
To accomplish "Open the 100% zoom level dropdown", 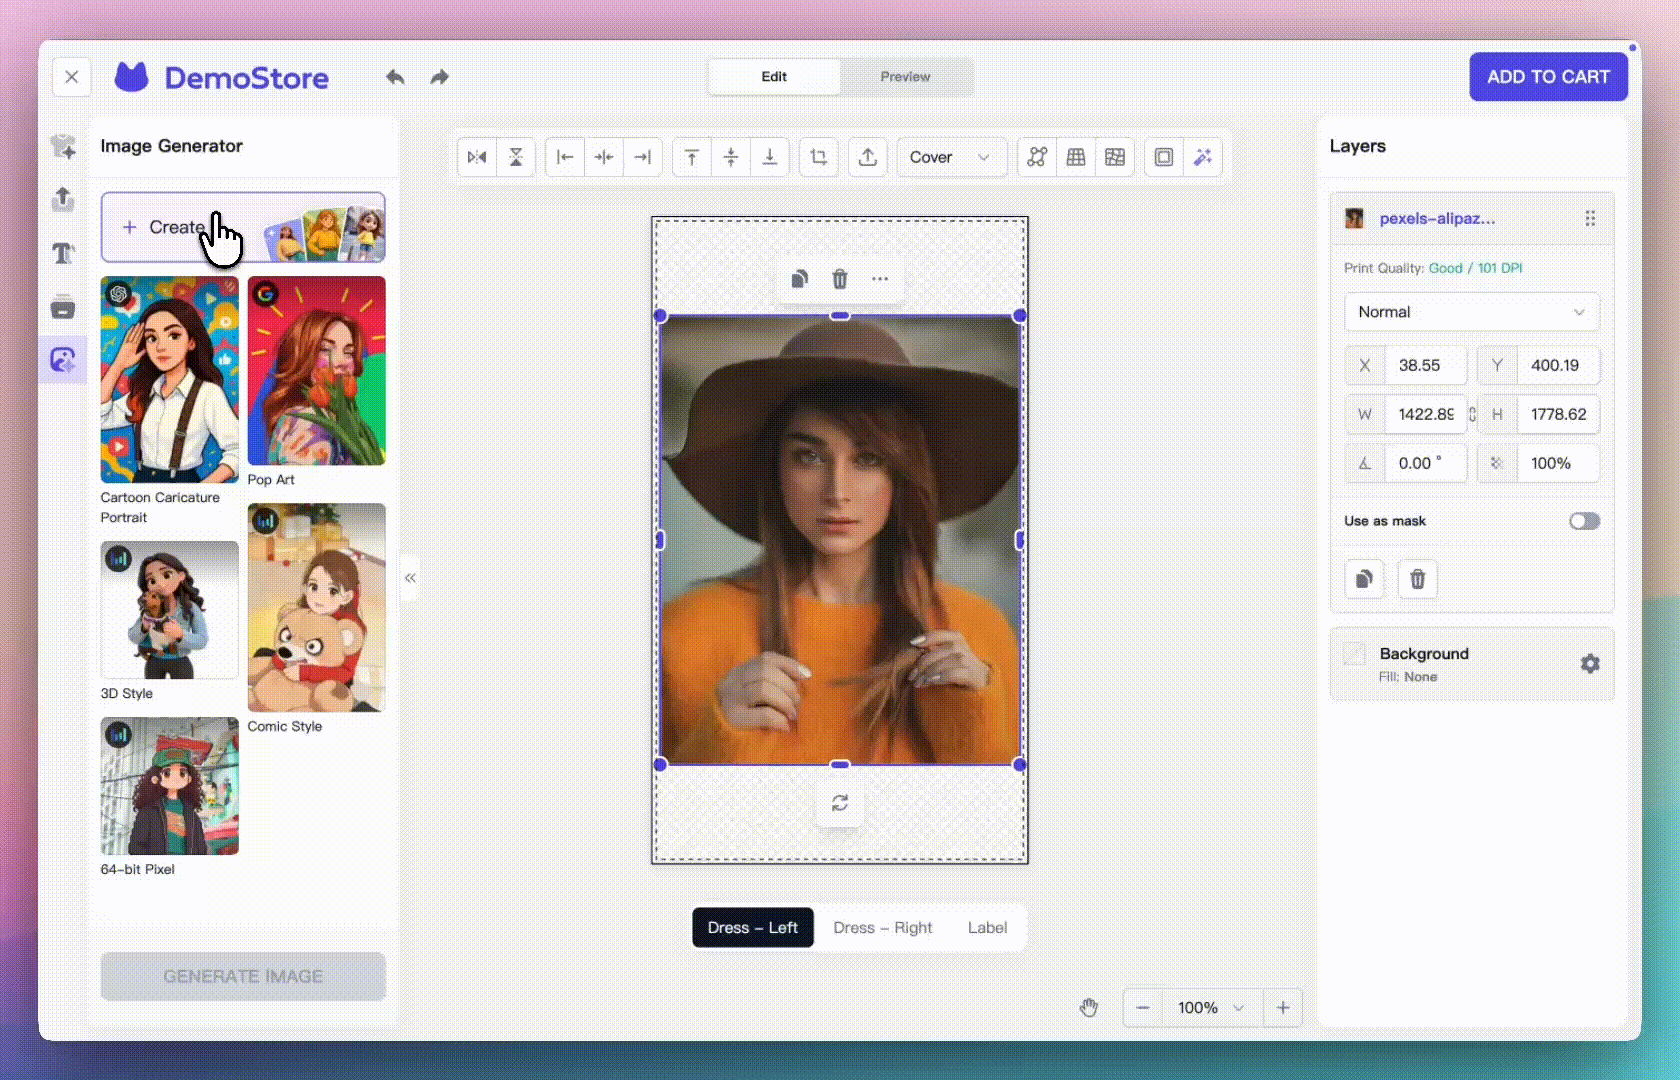I will point(1211,1008).
